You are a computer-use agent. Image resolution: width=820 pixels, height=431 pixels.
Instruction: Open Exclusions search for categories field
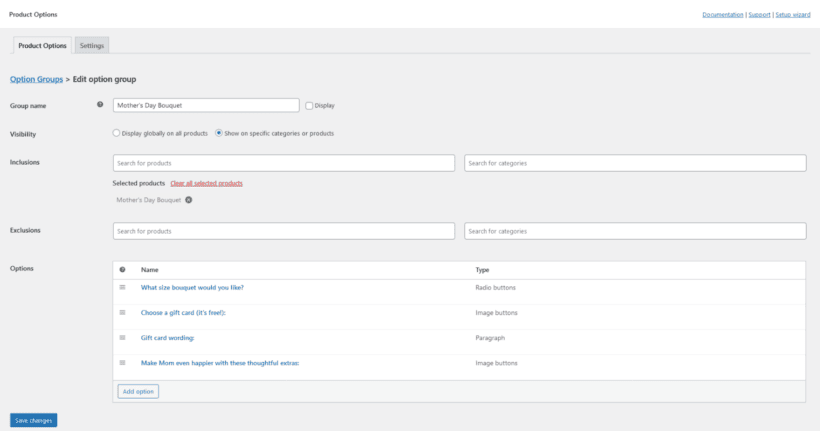tap(635, 231)
